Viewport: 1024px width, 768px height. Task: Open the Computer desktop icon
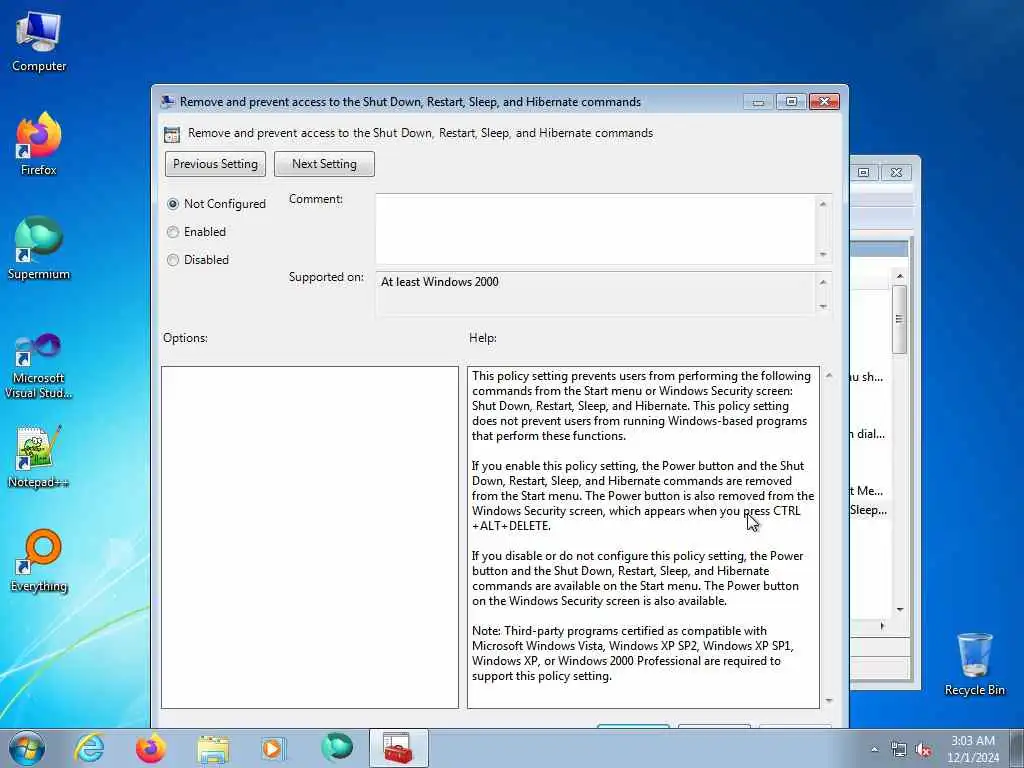[x=39, y=40]
